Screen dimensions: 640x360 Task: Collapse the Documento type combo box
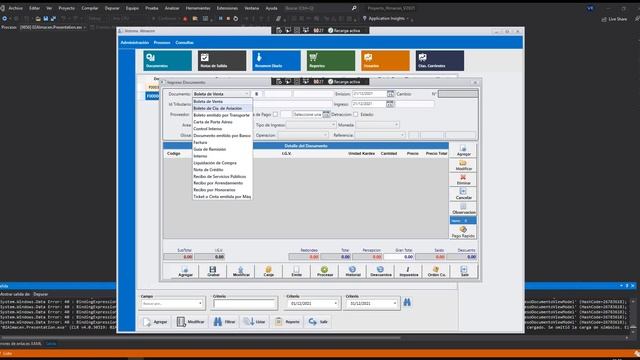[x=247, y=94]
